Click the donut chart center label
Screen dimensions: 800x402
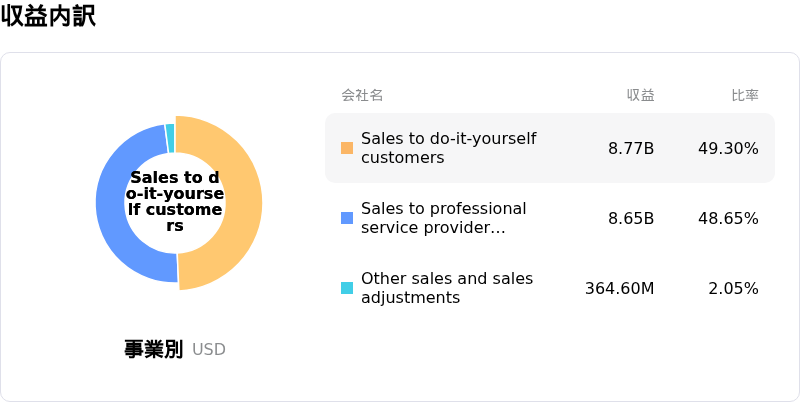coord(175,202)
